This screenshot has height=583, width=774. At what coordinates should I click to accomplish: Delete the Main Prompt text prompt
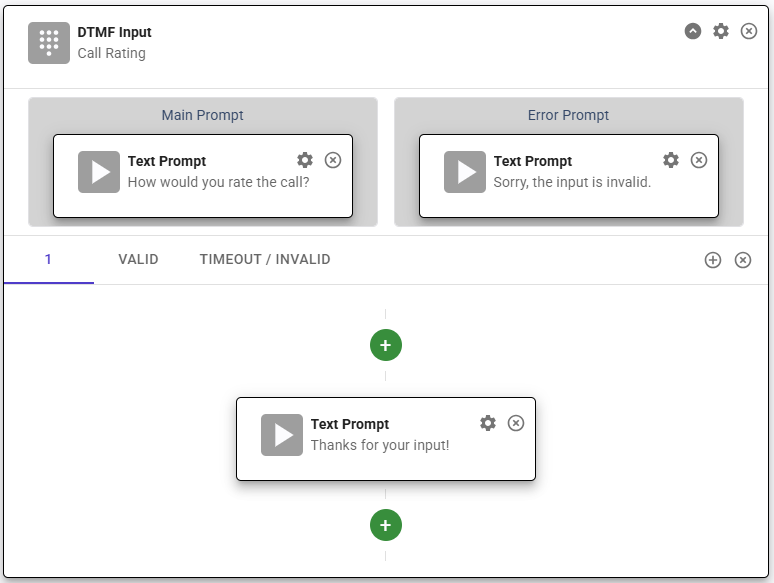tap(333, 160)
